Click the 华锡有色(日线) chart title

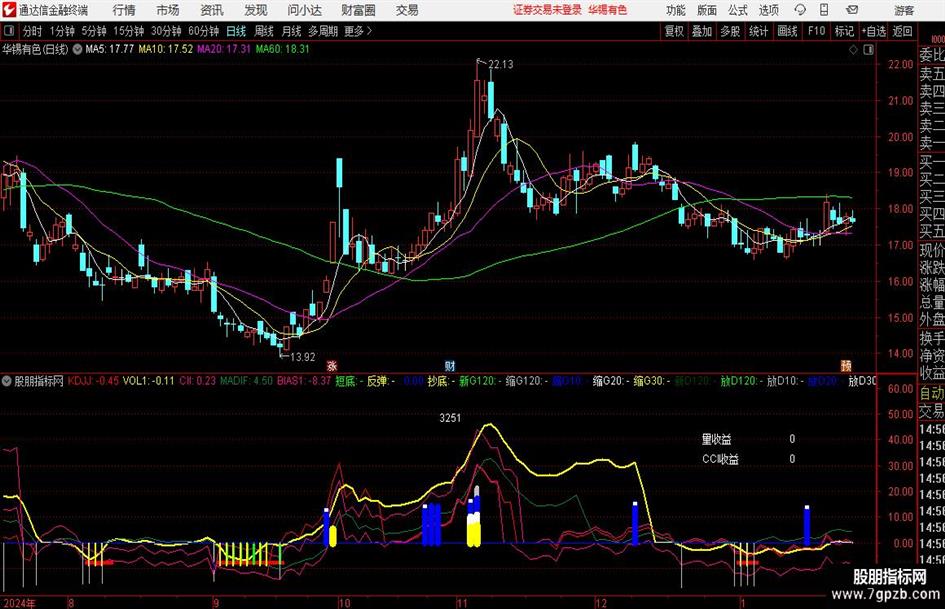coord(35,49)
